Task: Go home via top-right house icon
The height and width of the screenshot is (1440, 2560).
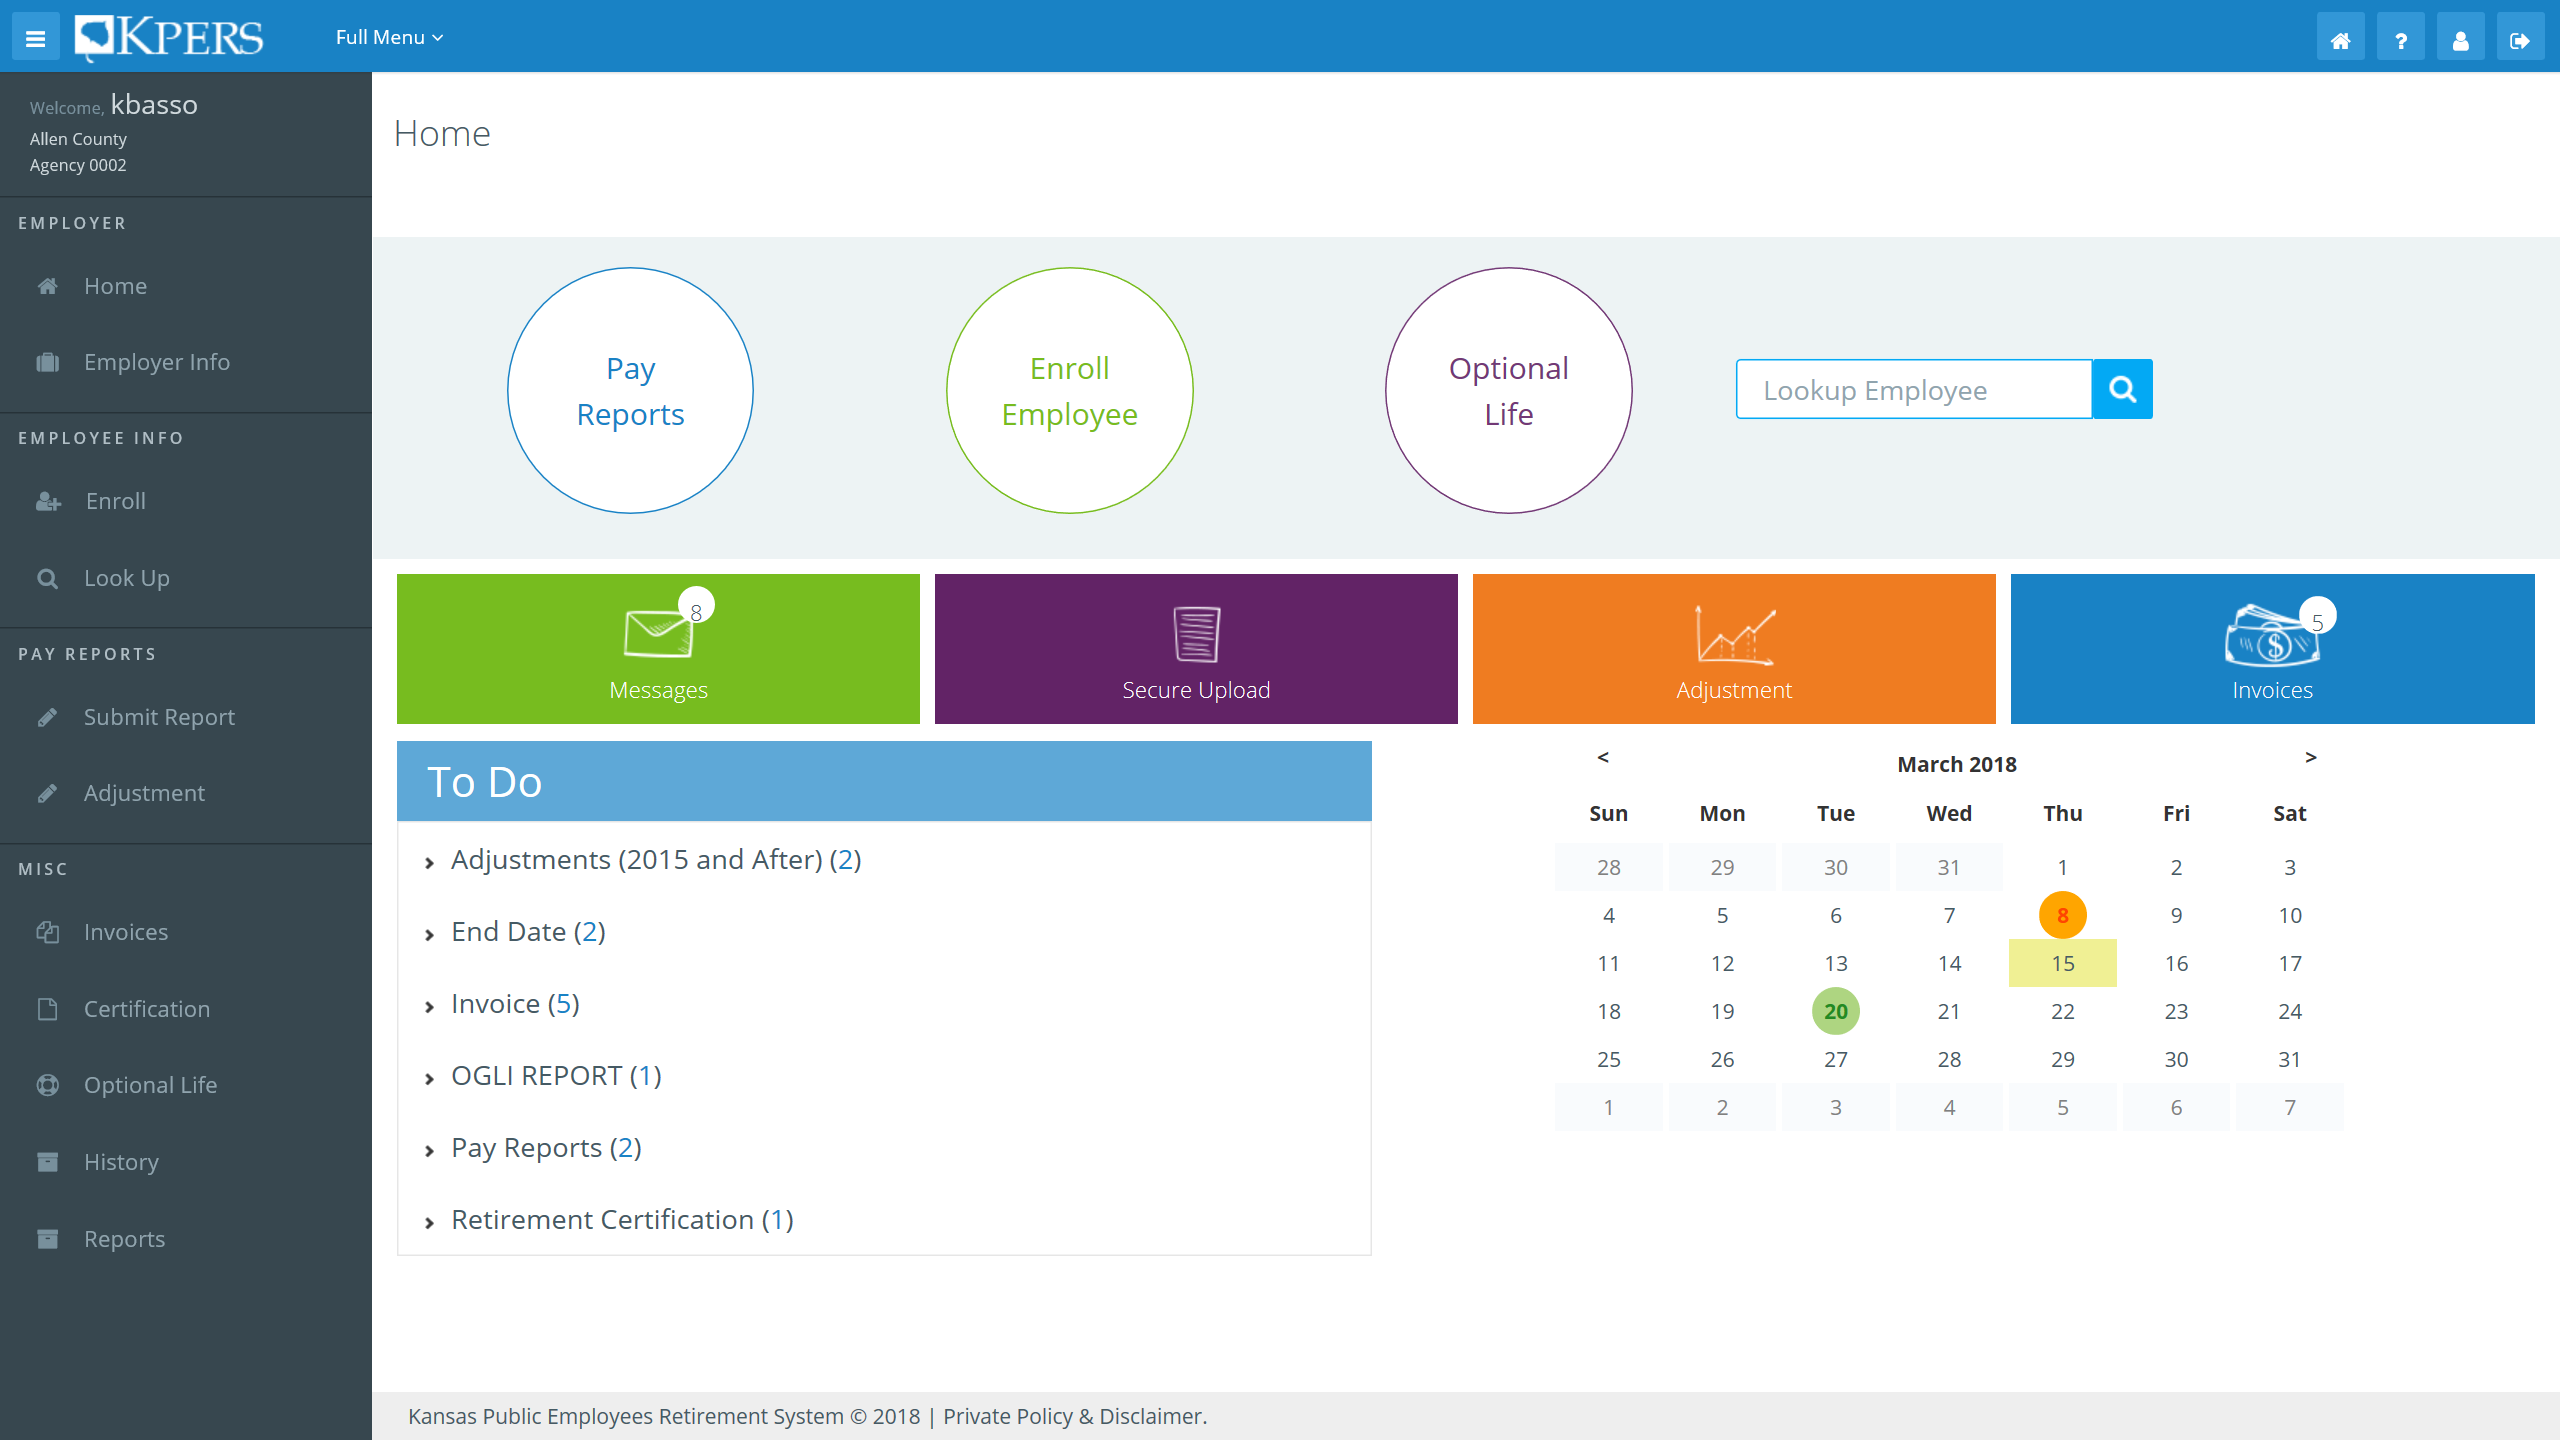Action: point(2340,38)
